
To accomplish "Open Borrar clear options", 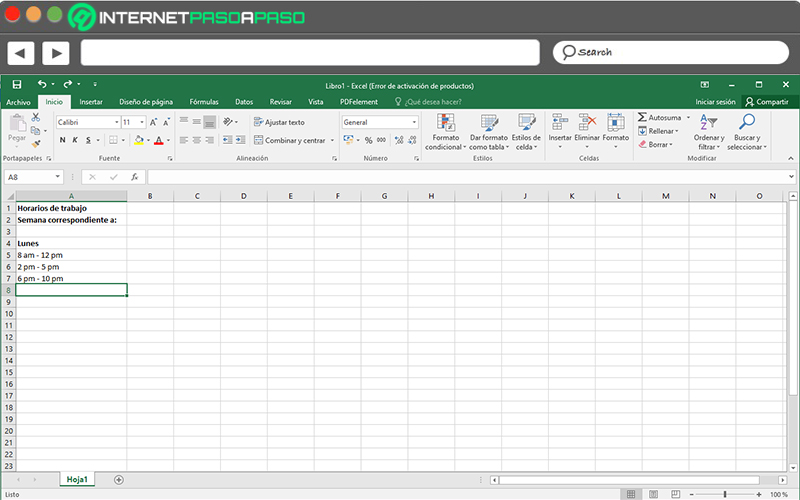I will (x=656, y=144).
